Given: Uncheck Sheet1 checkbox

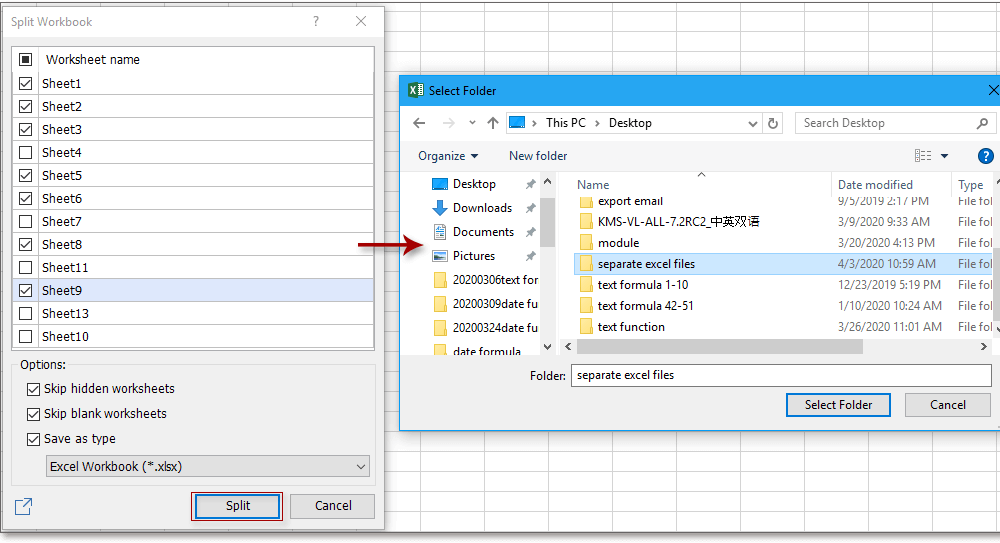Looking at the screenshot, I should coord(26,83).
